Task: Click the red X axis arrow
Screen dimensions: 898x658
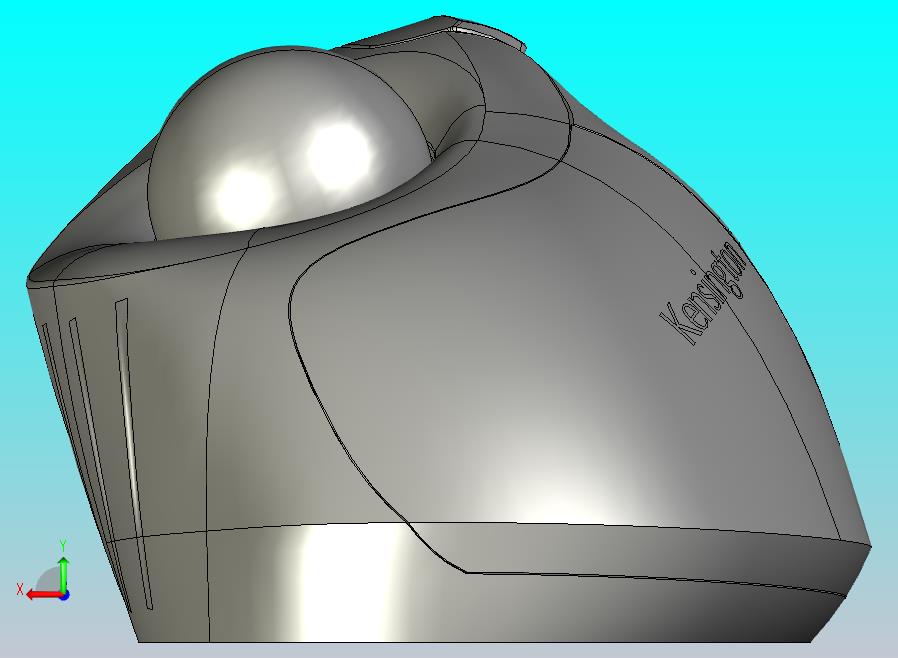Action: (x=45, y=594)
